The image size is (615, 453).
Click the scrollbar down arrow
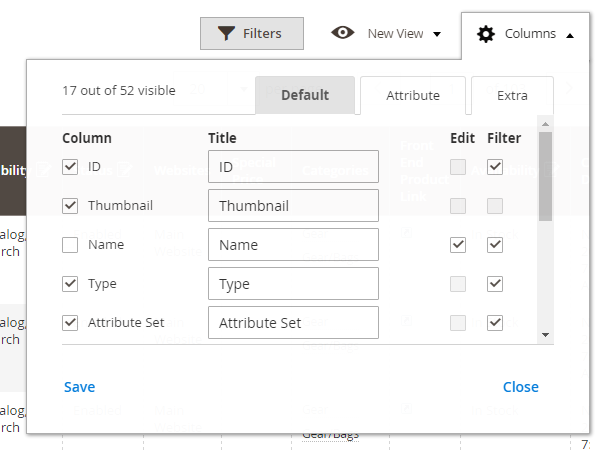click(x=545, y=335)
